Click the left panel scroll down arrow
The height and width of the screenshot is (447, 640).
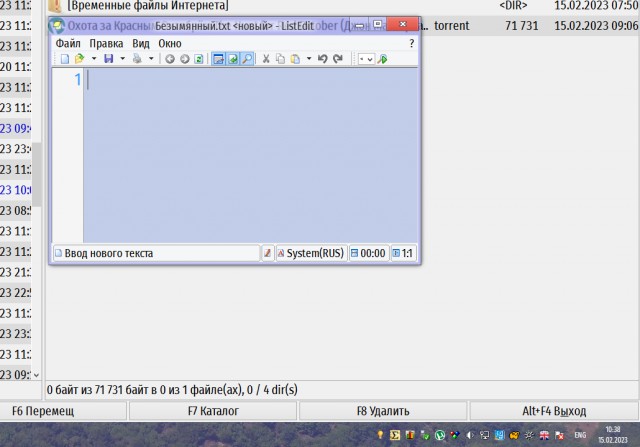[x=37, y=375]
